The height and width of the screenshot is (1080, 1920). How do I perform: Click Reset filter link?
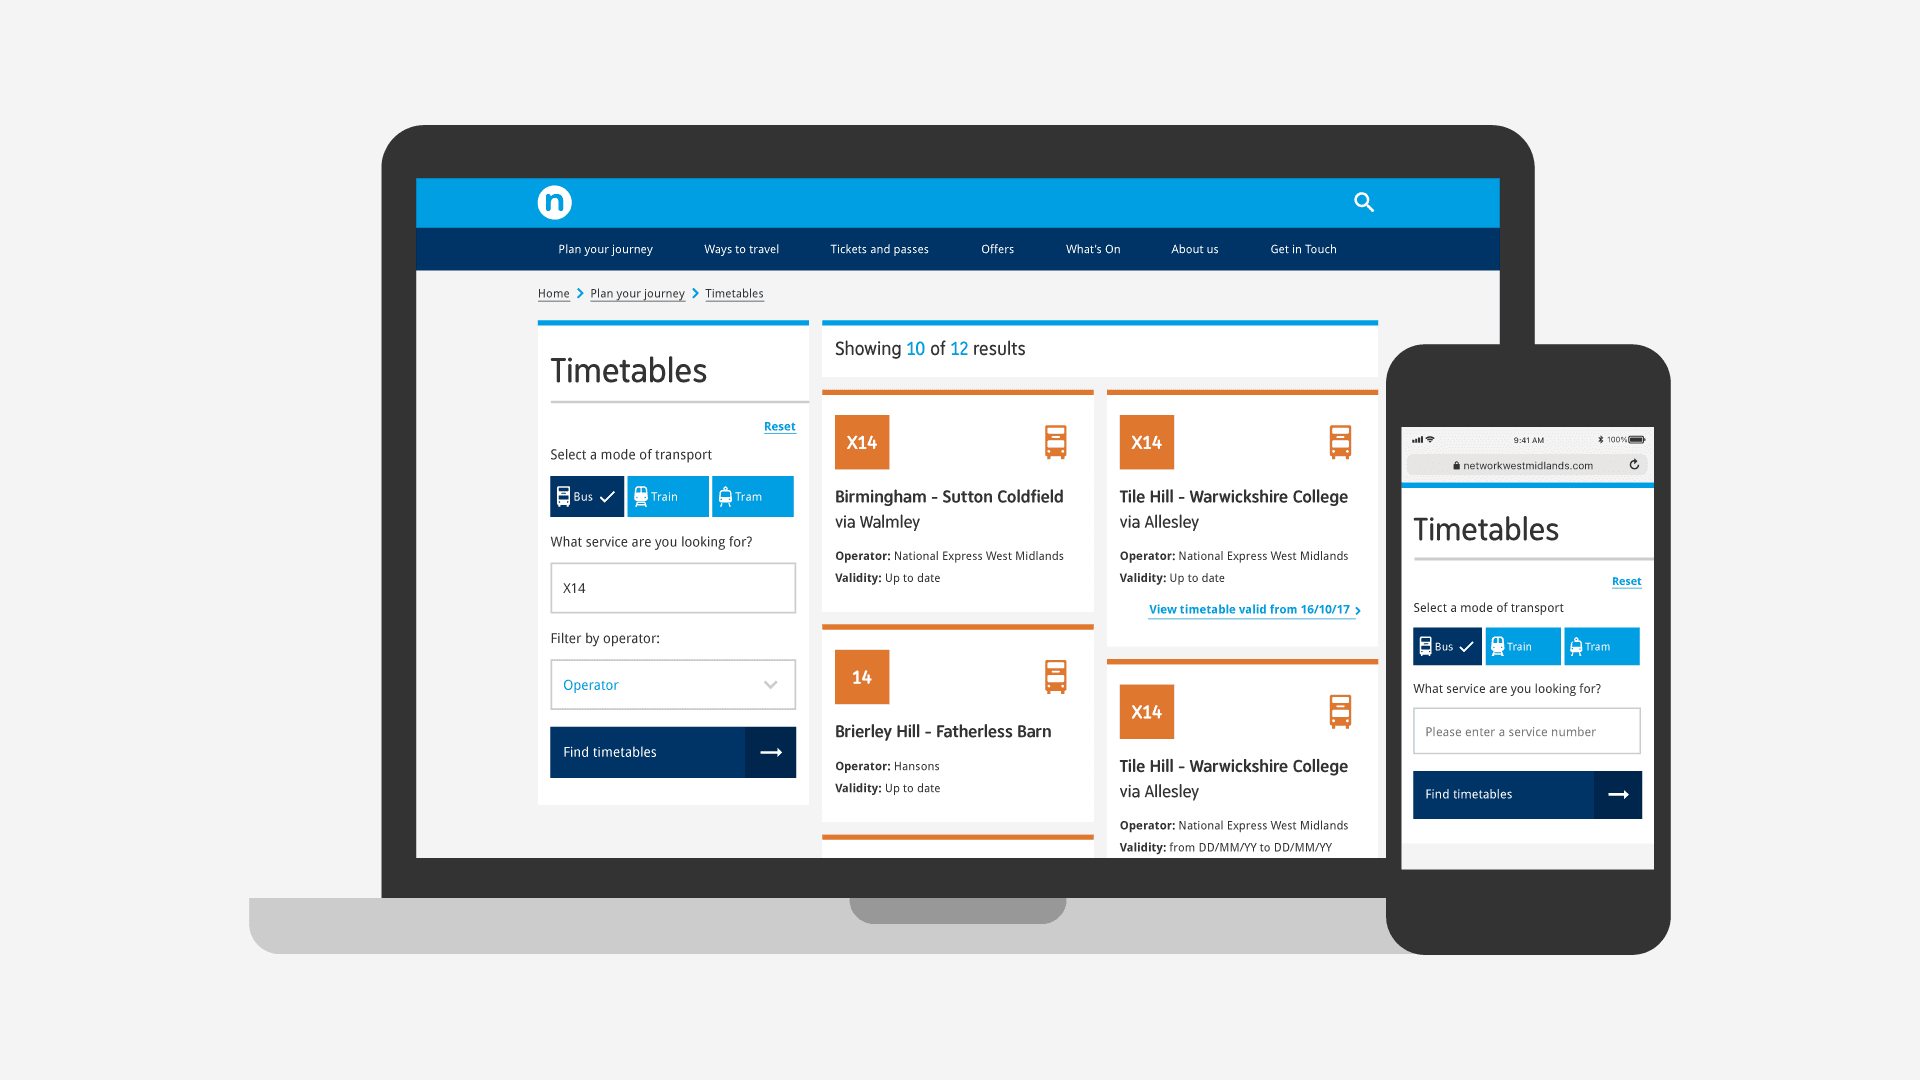click(x=779, y=426)
